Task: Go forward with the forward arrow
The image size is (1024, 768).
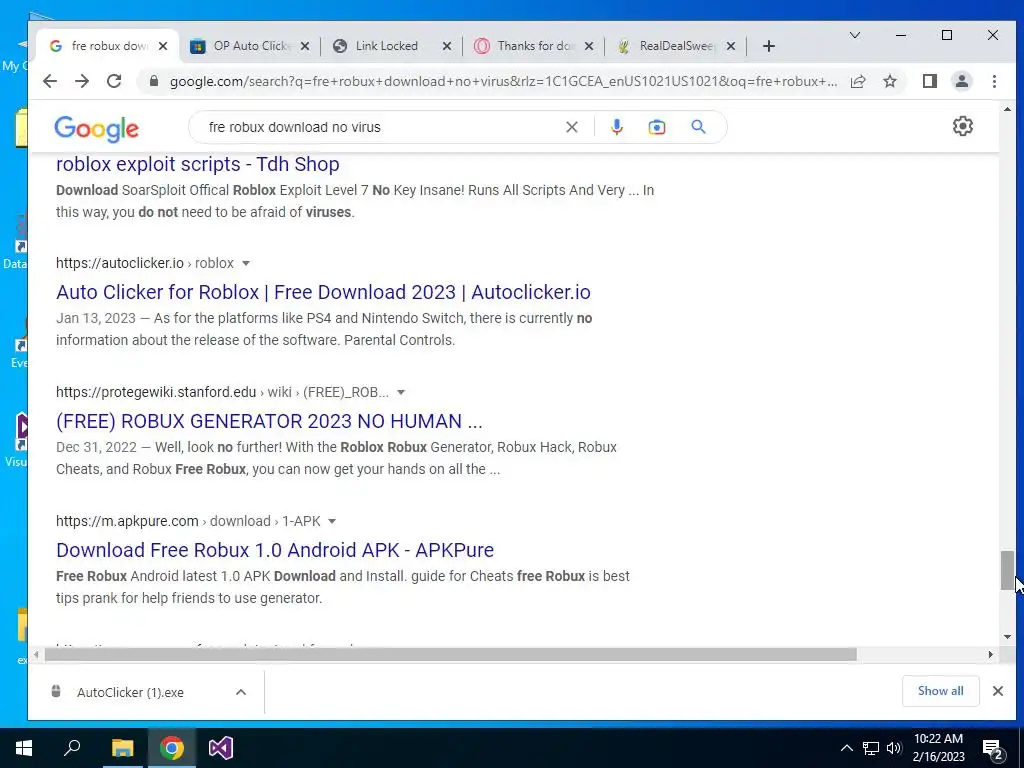Action: pos(82,81)
